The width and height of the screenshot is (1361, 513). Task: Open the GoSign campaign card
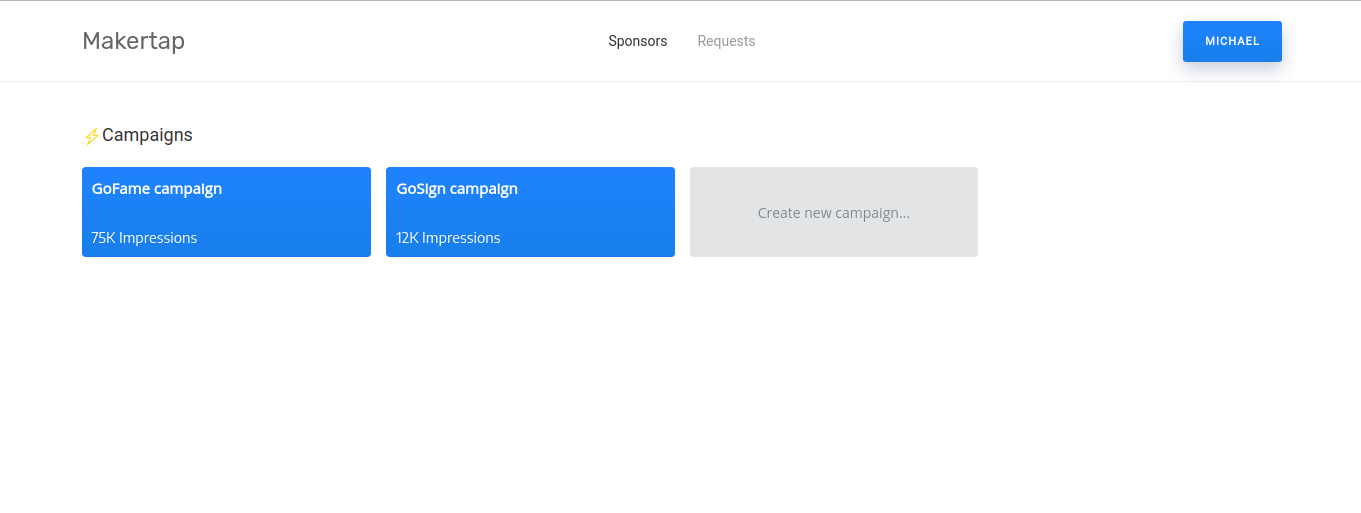click(x=530, y=212)
